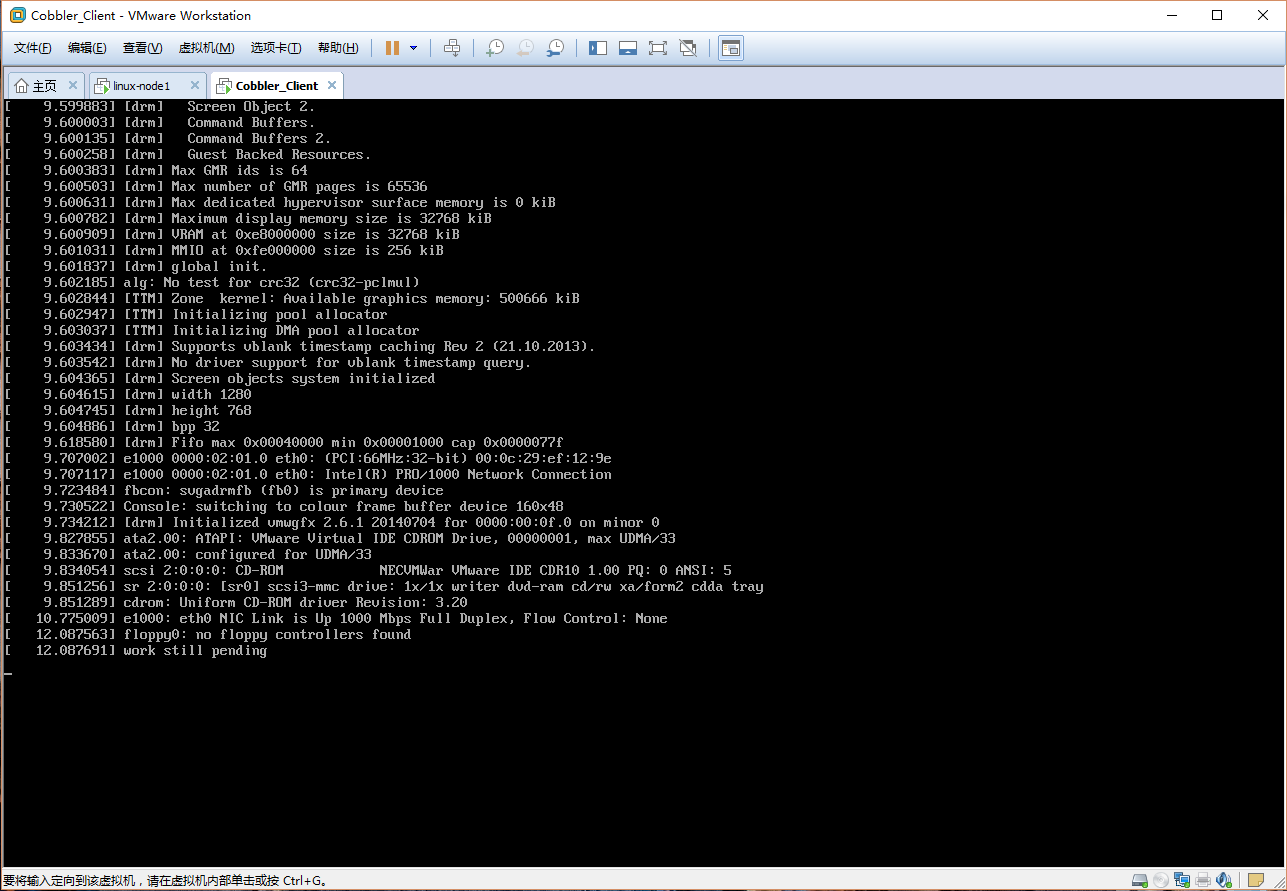
Task: Click the Unity mode toolbar icon
Action: tap(688, 48)
